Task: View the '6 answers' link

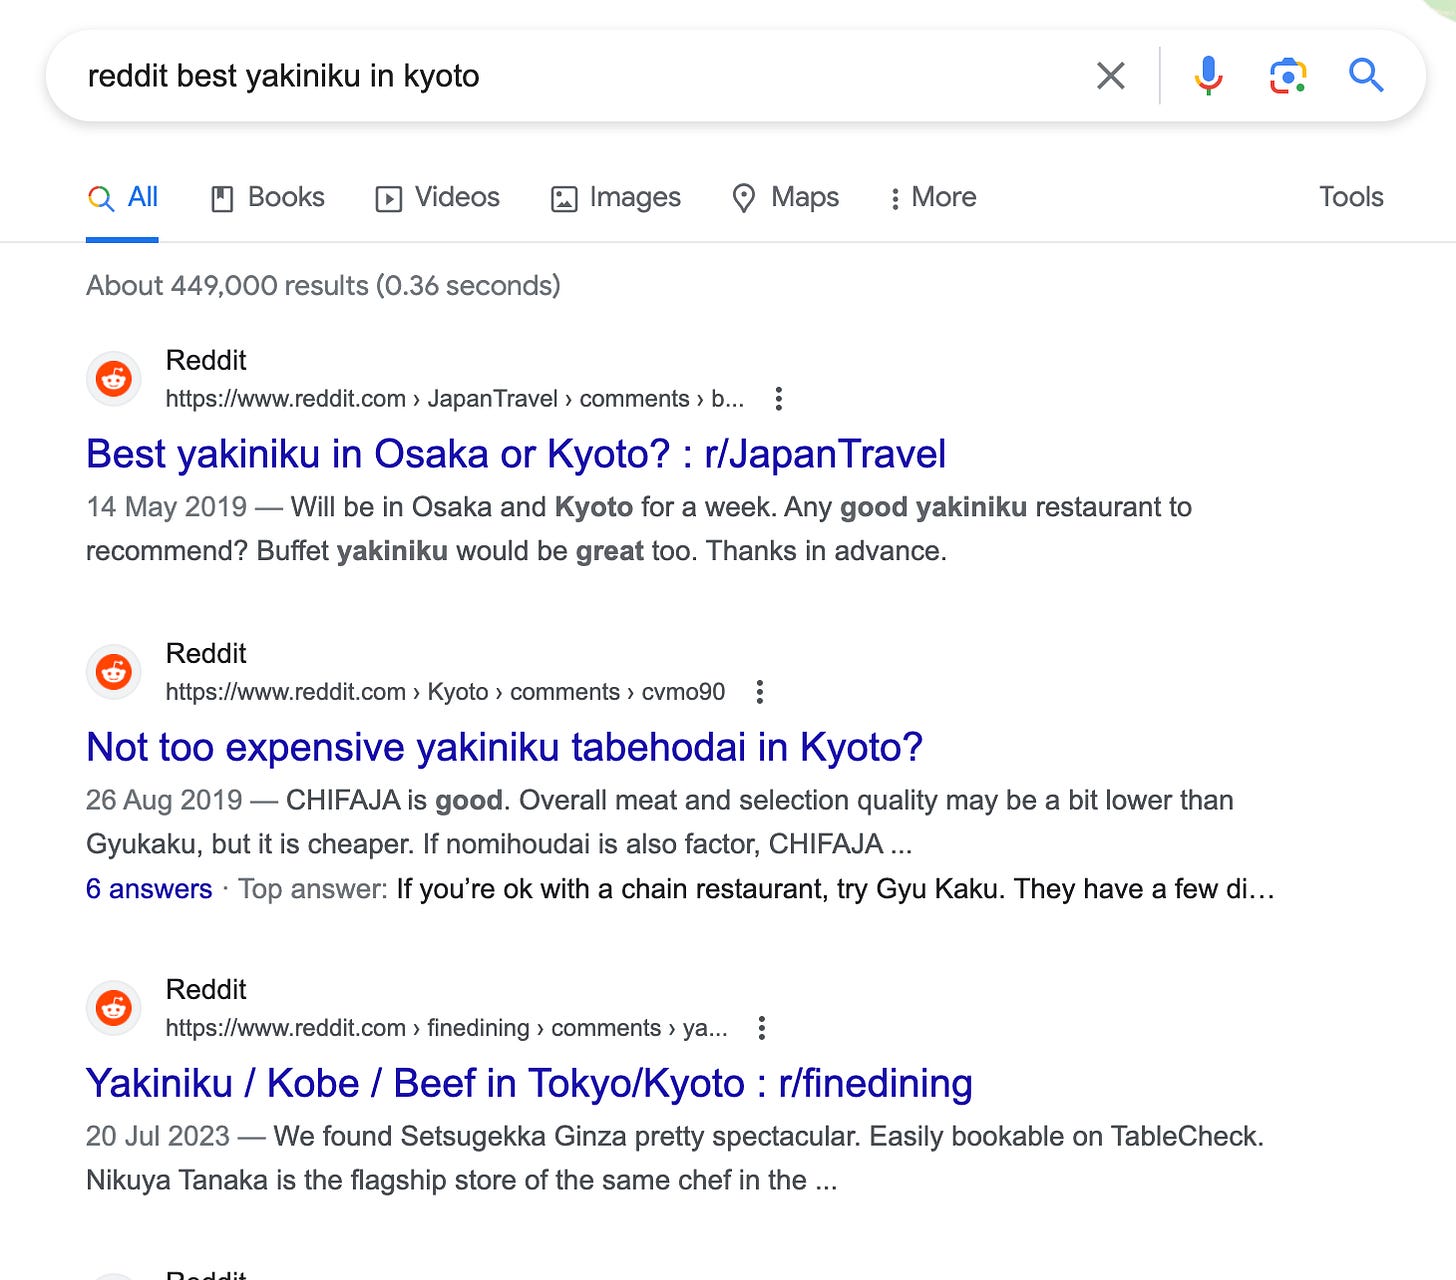Action: (149, 889)
